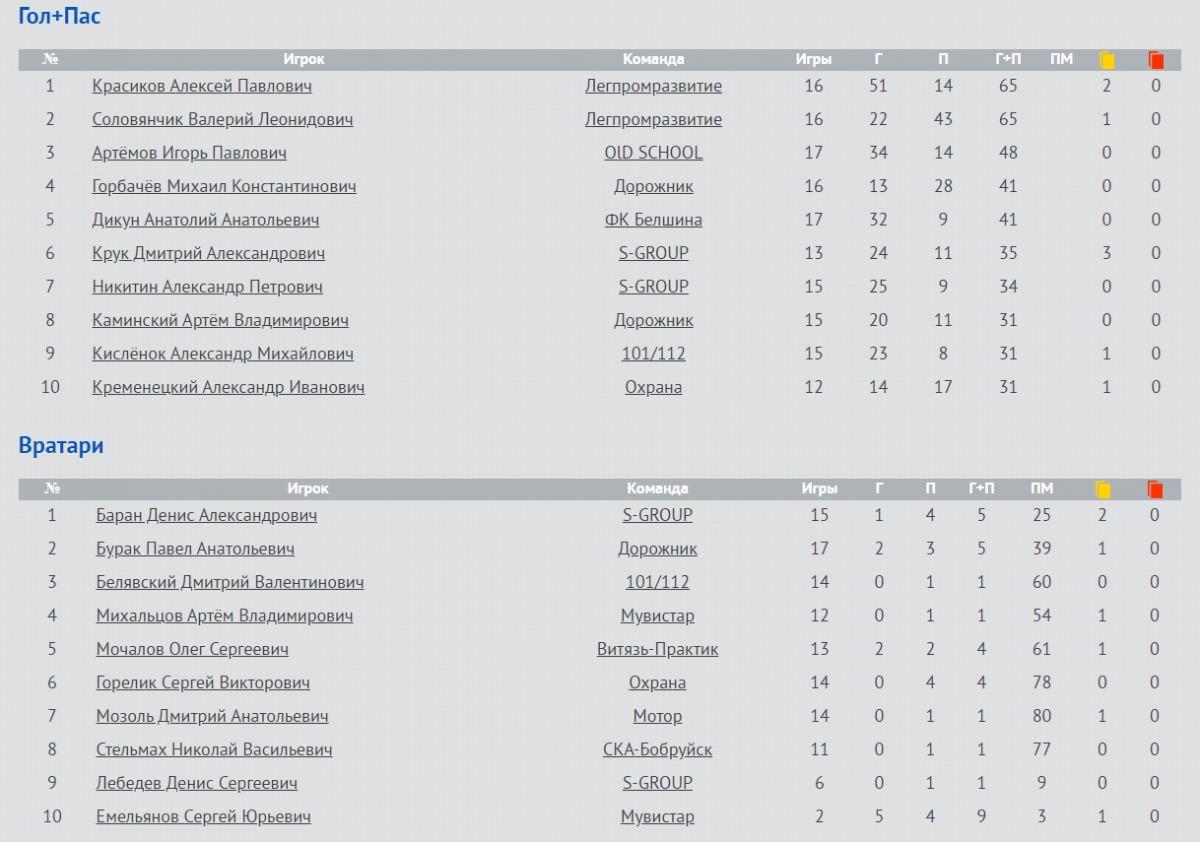1200x842 pixels.
Task: Click the yellow card icon in Гол+Пас table header
Action: 1107,60
